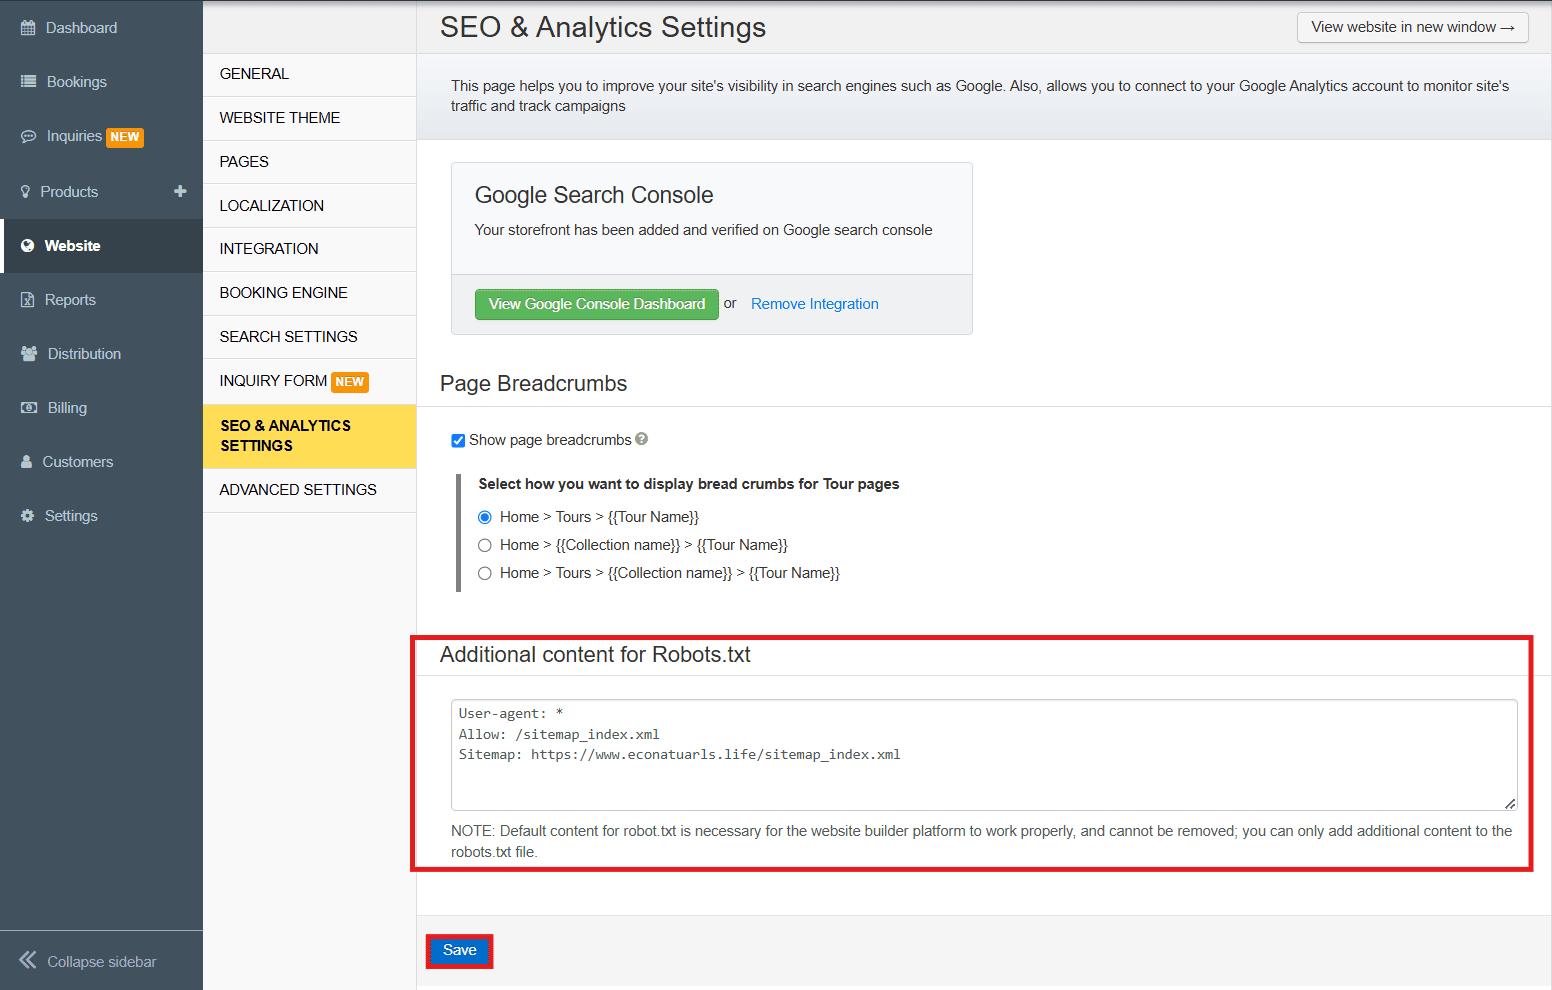
Task: Click the Products lightbulb icon
Action: [x=26, y=192]
